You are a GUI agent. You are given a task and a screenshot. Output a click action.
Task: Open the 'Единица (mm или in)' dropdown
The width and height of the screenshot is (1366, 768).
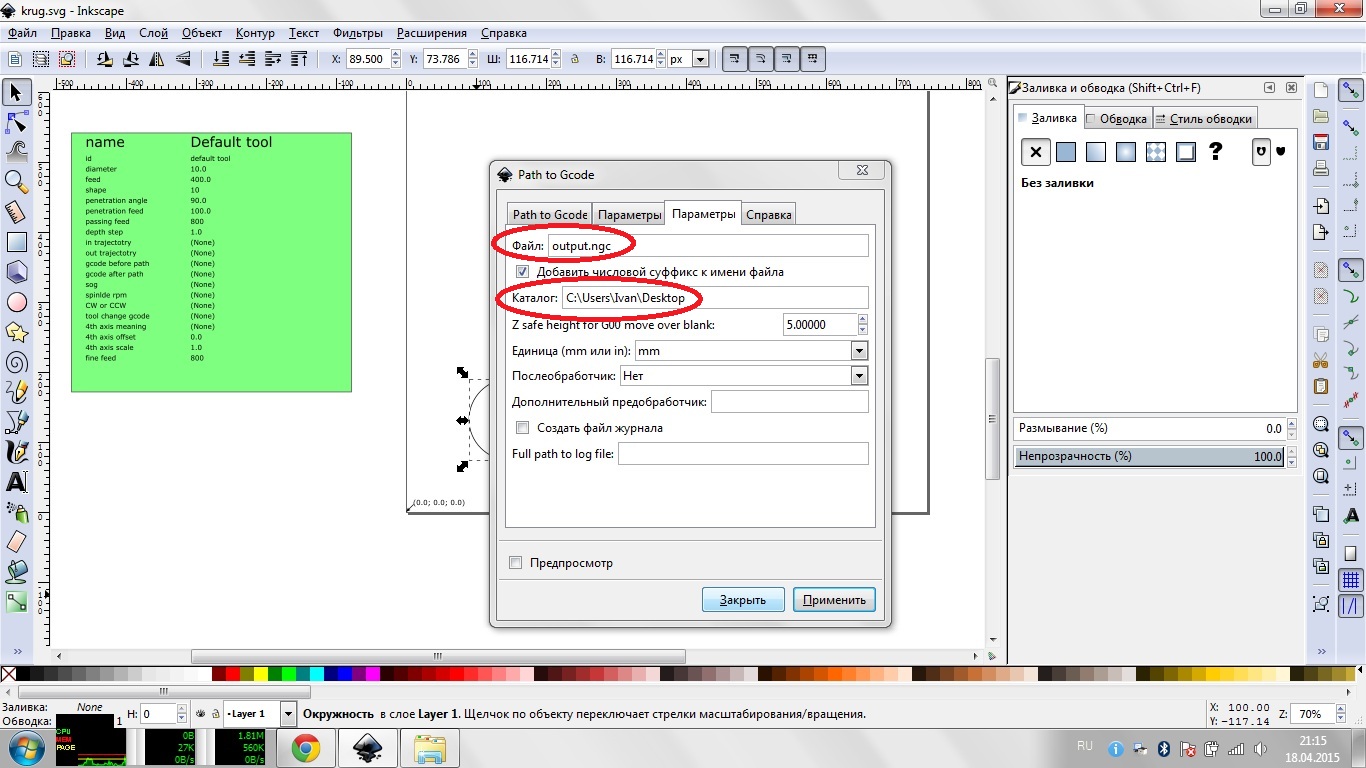(x=859, y=351)
